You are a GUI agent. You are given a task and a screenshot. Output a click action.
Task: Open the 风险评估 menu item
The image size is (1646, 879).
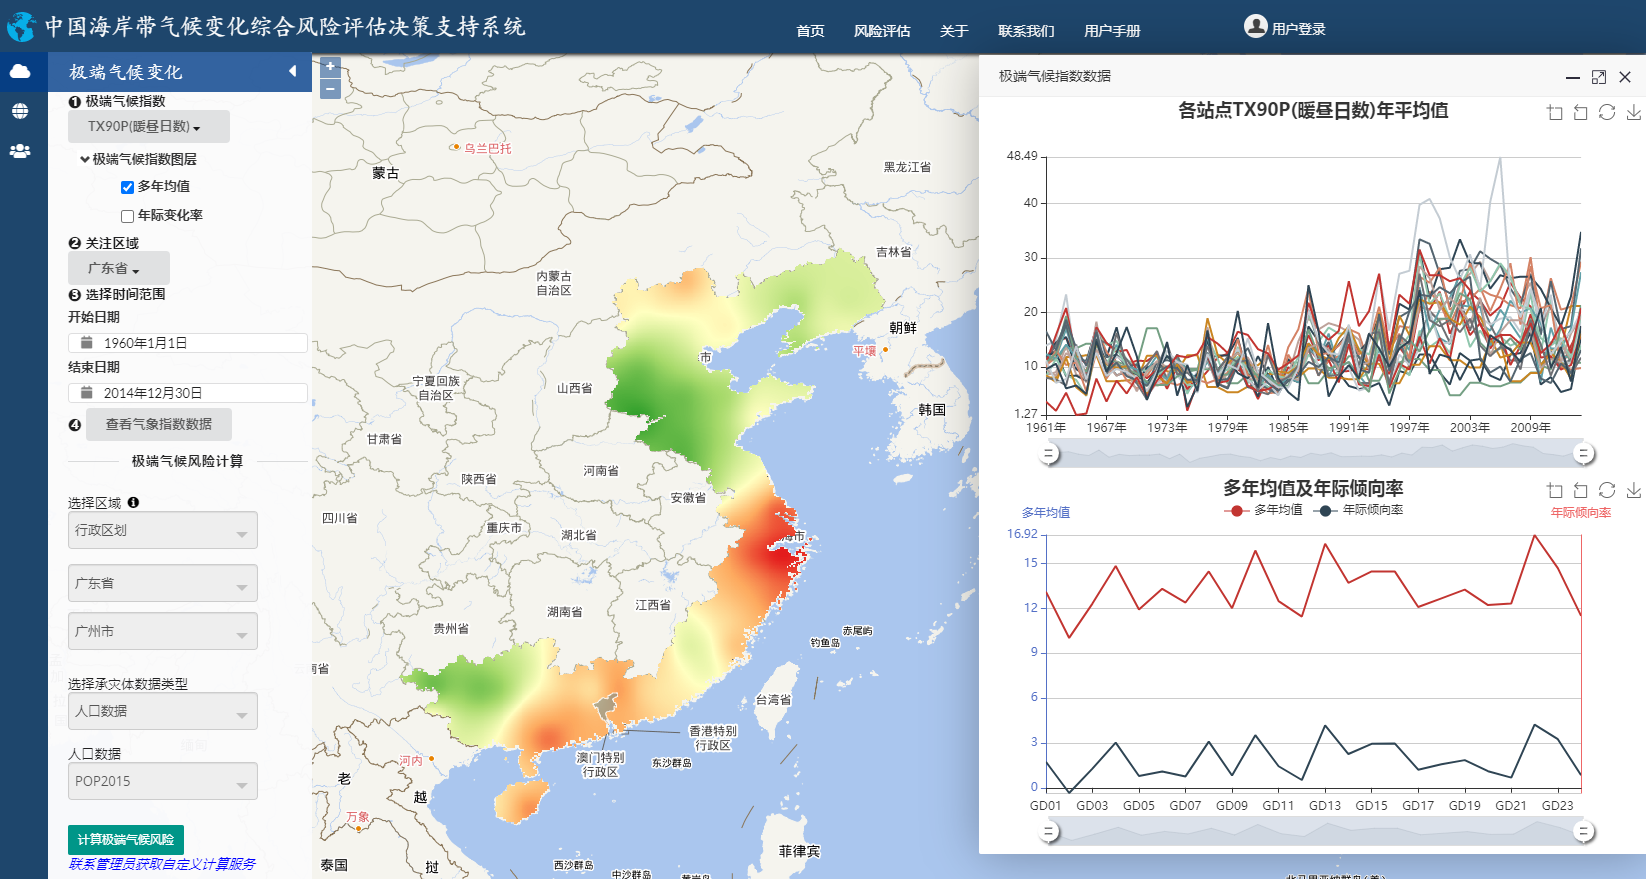point(881,31)
